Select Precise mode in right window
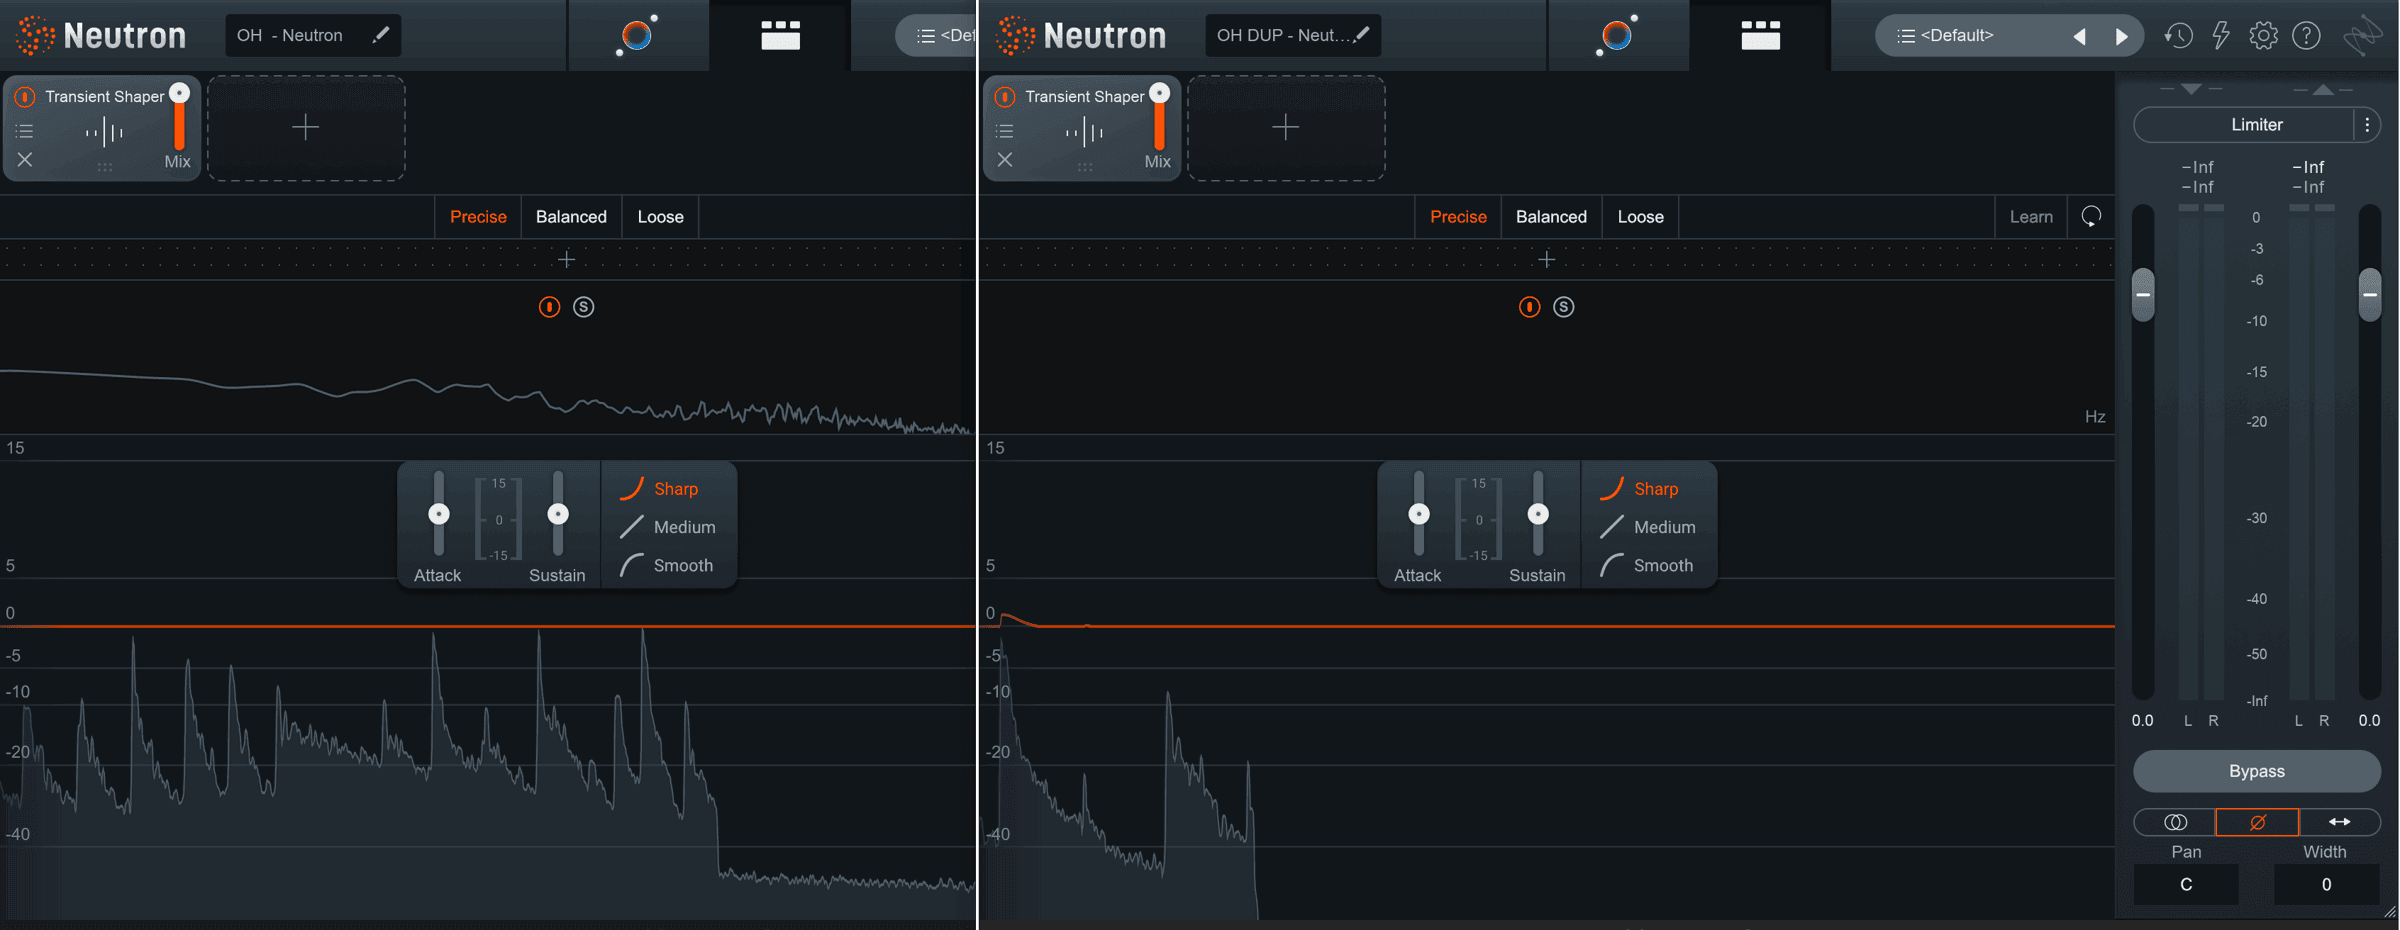Viewport: 2400px width, 930px height. tap(1458, 217)
